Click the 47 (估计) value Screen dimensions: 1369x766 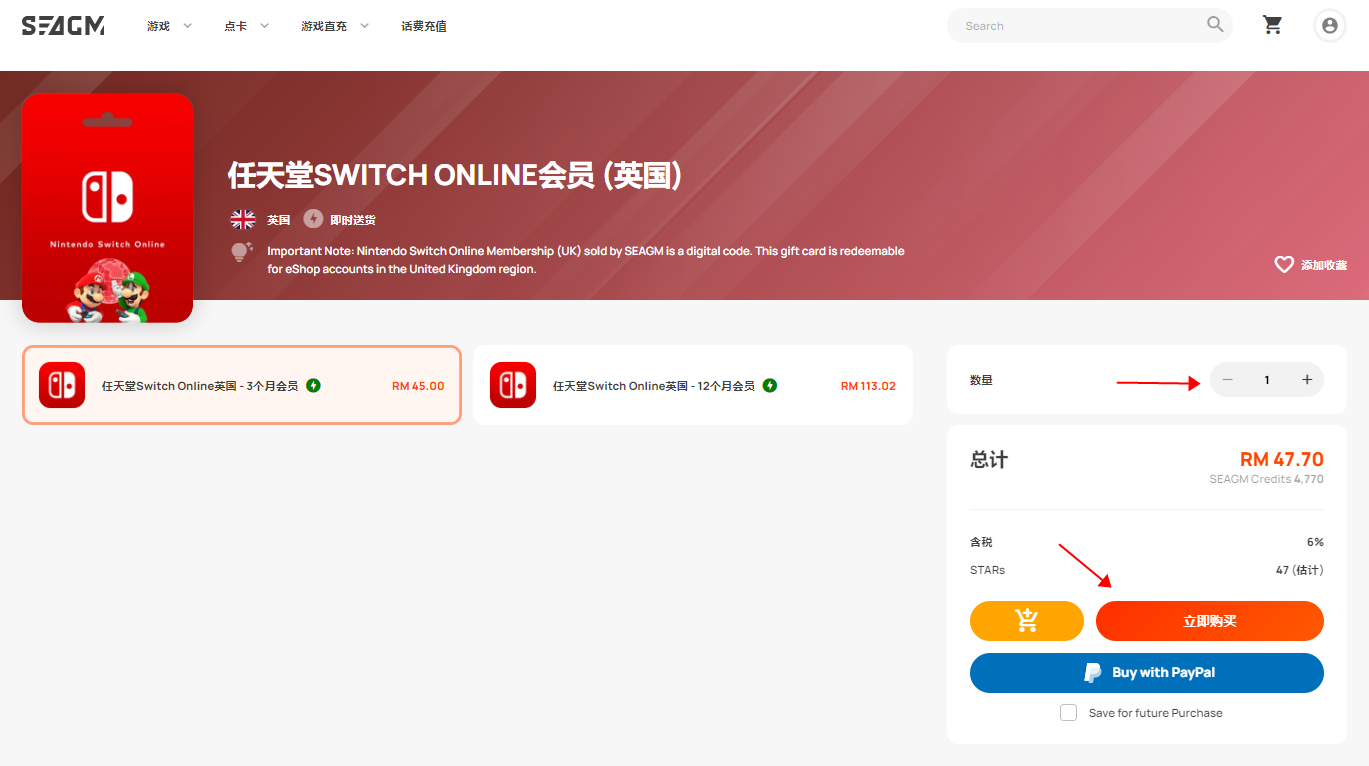1300,570
